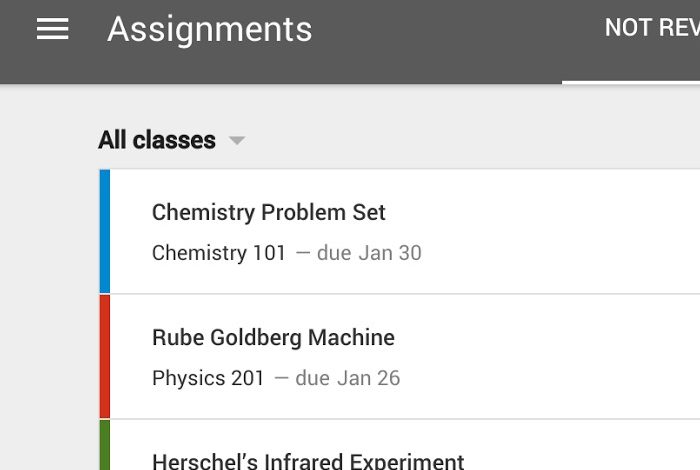Screen dimensions: 700x470
Task: Click empty space in Herschel's Experiment row
Action: pyautogui.click(x=580, y=446)
